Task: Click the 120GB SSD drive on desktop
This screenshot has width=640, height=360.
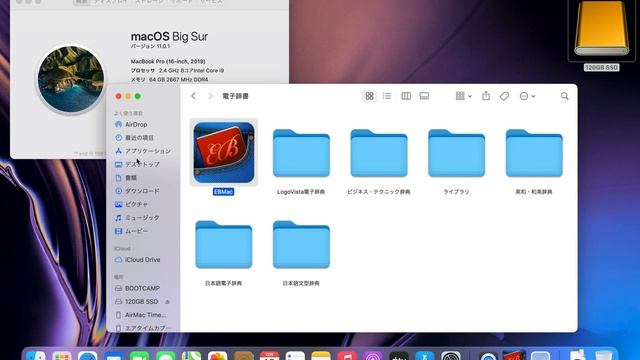Action: (x=601, y=29)
